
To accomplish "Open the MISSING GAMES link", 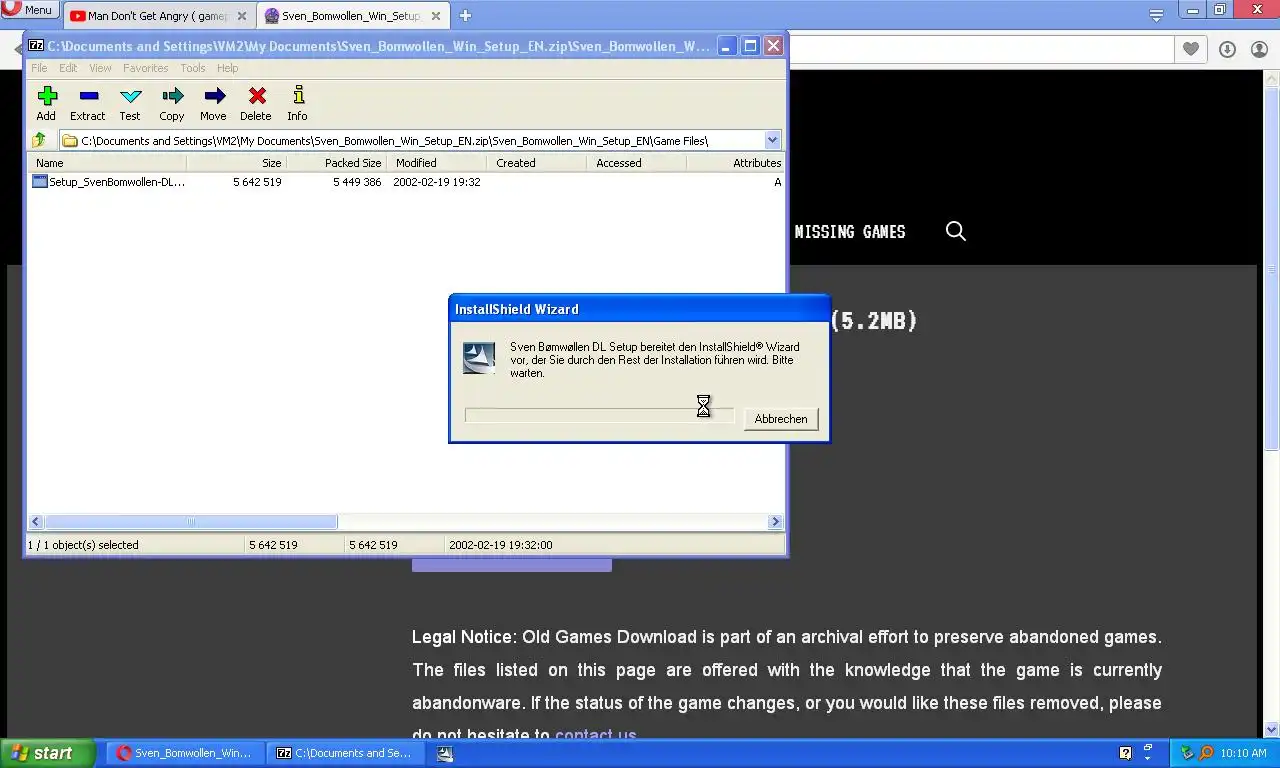I will pos(850,232).
